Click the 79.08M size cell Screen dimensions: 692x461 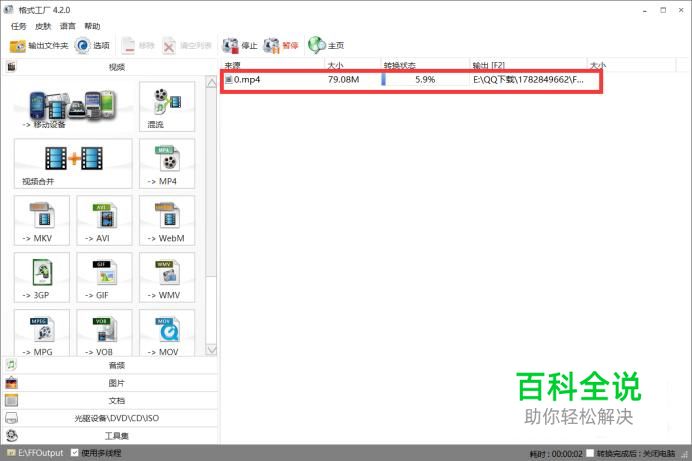click(x=343, y=80)
